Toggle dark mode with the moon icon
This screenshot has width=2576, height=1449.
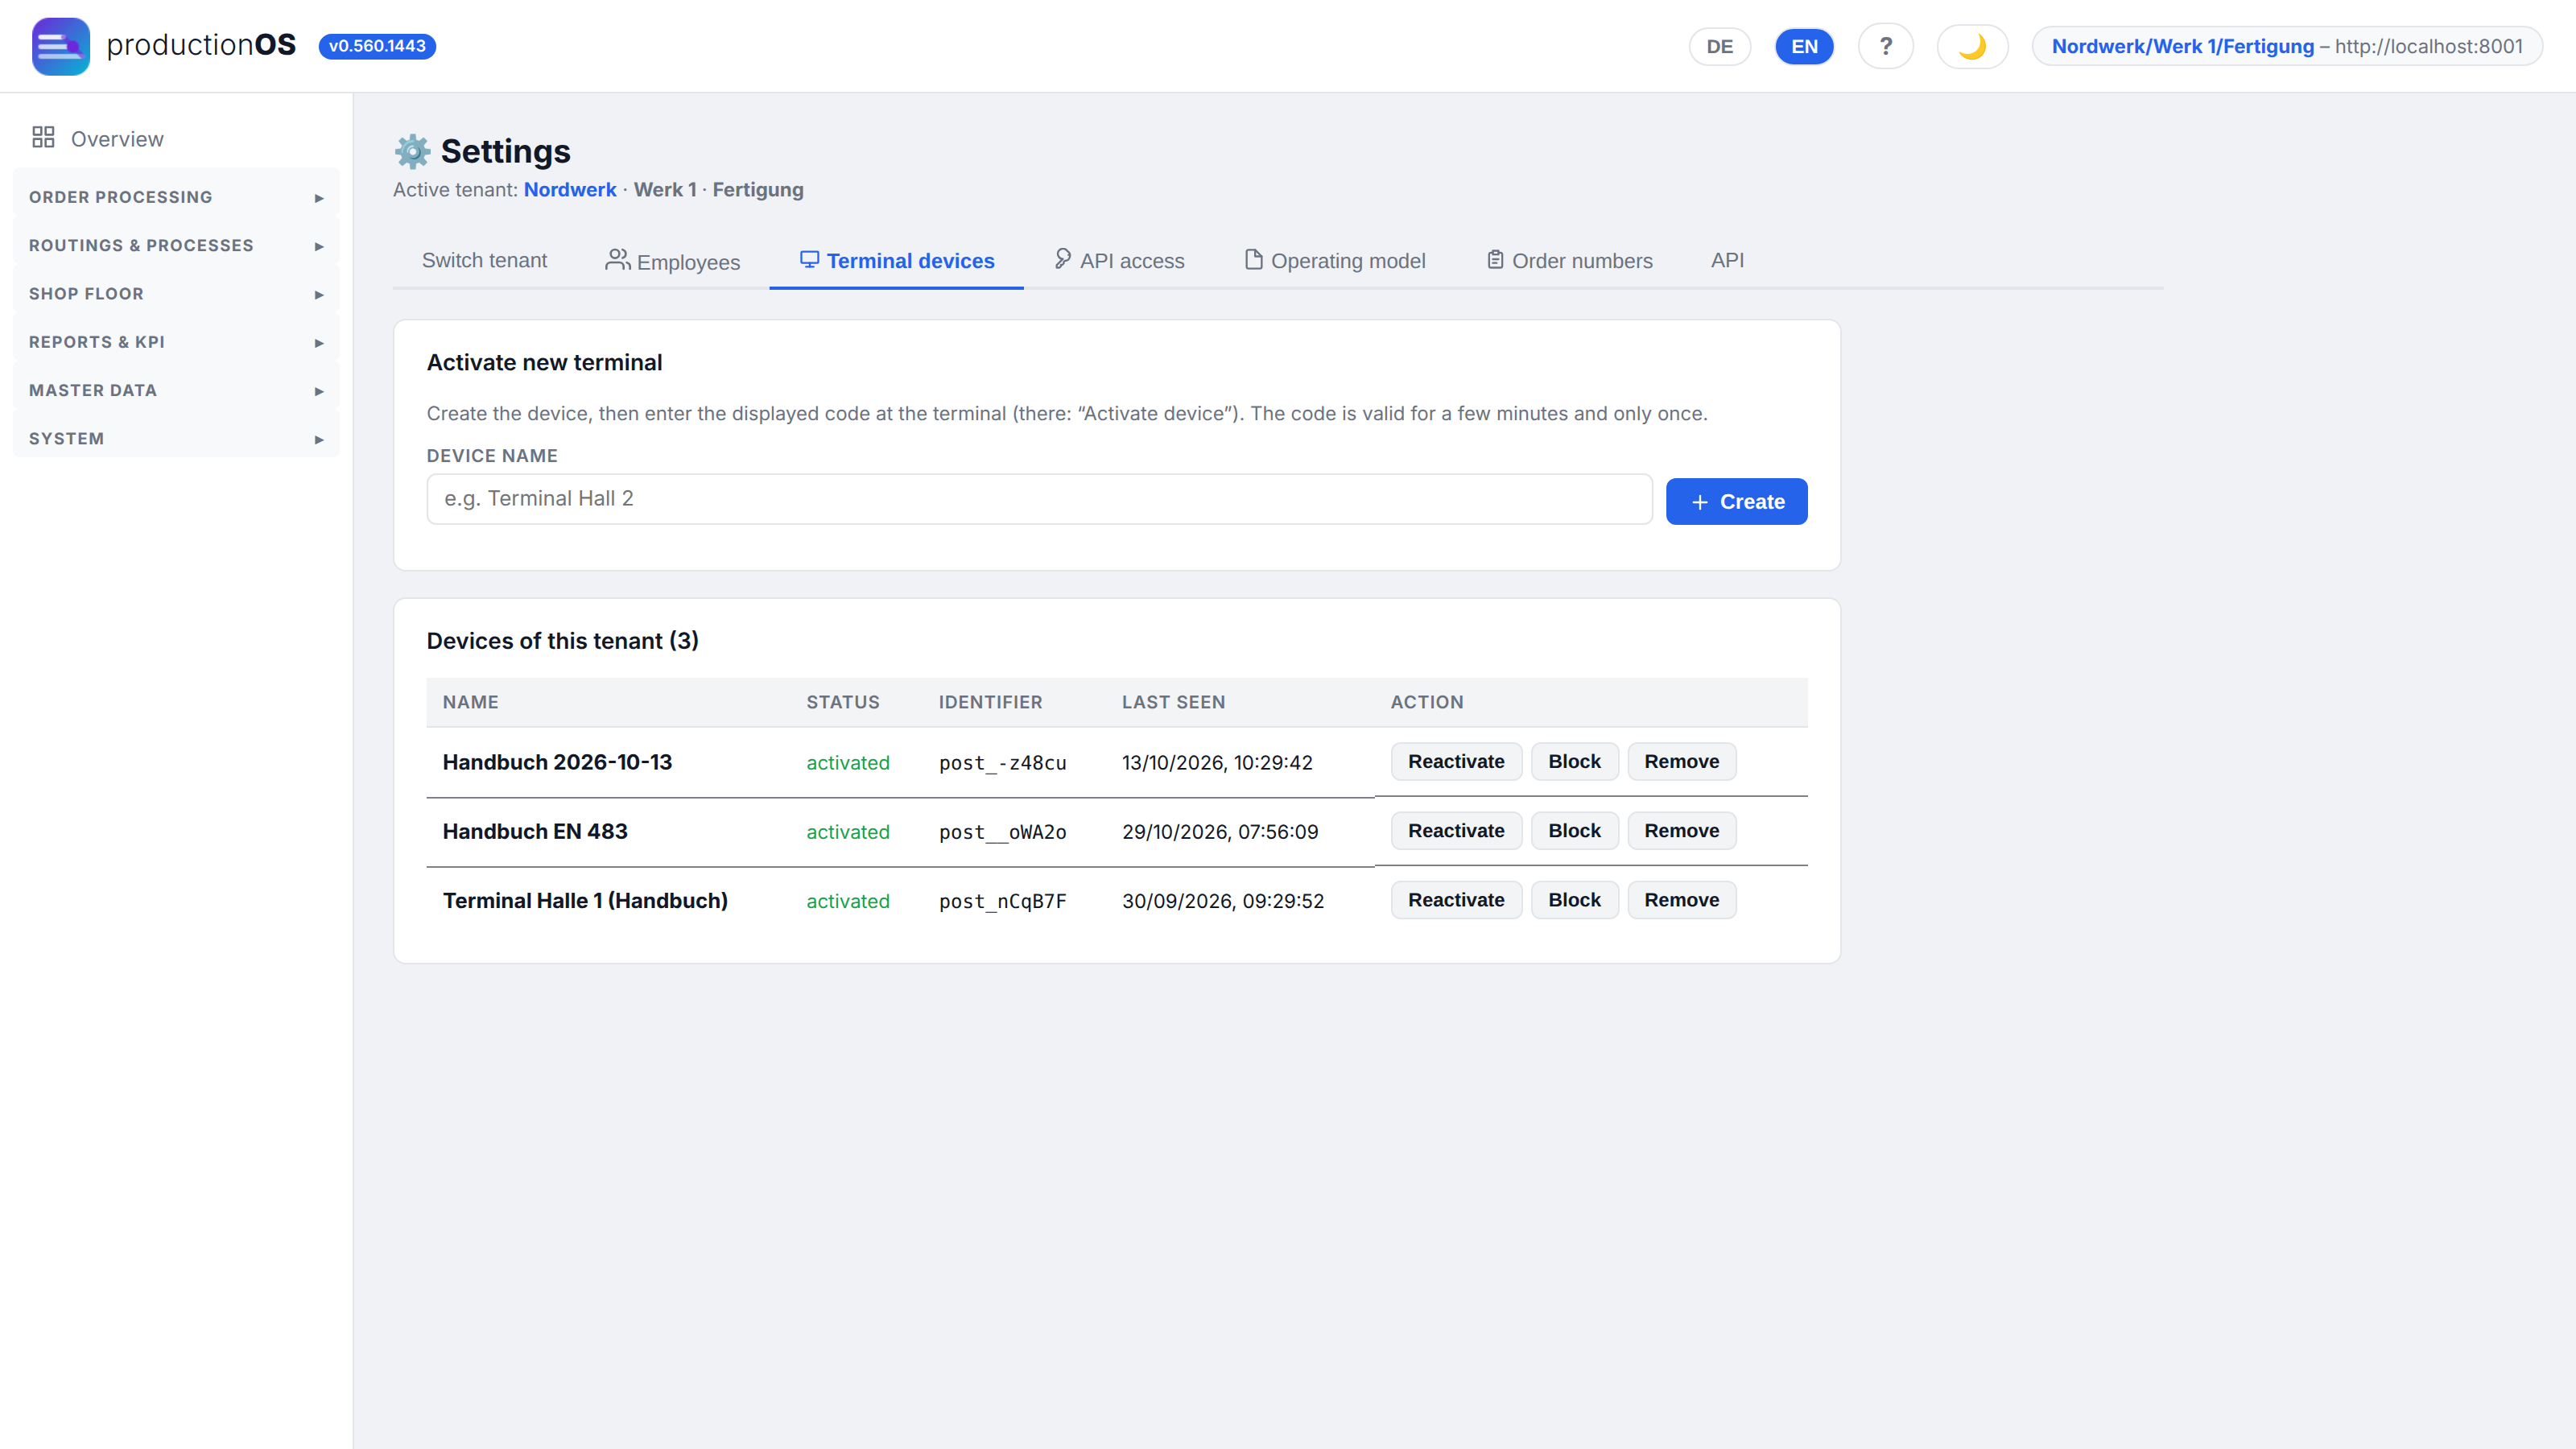point(1972,46)
